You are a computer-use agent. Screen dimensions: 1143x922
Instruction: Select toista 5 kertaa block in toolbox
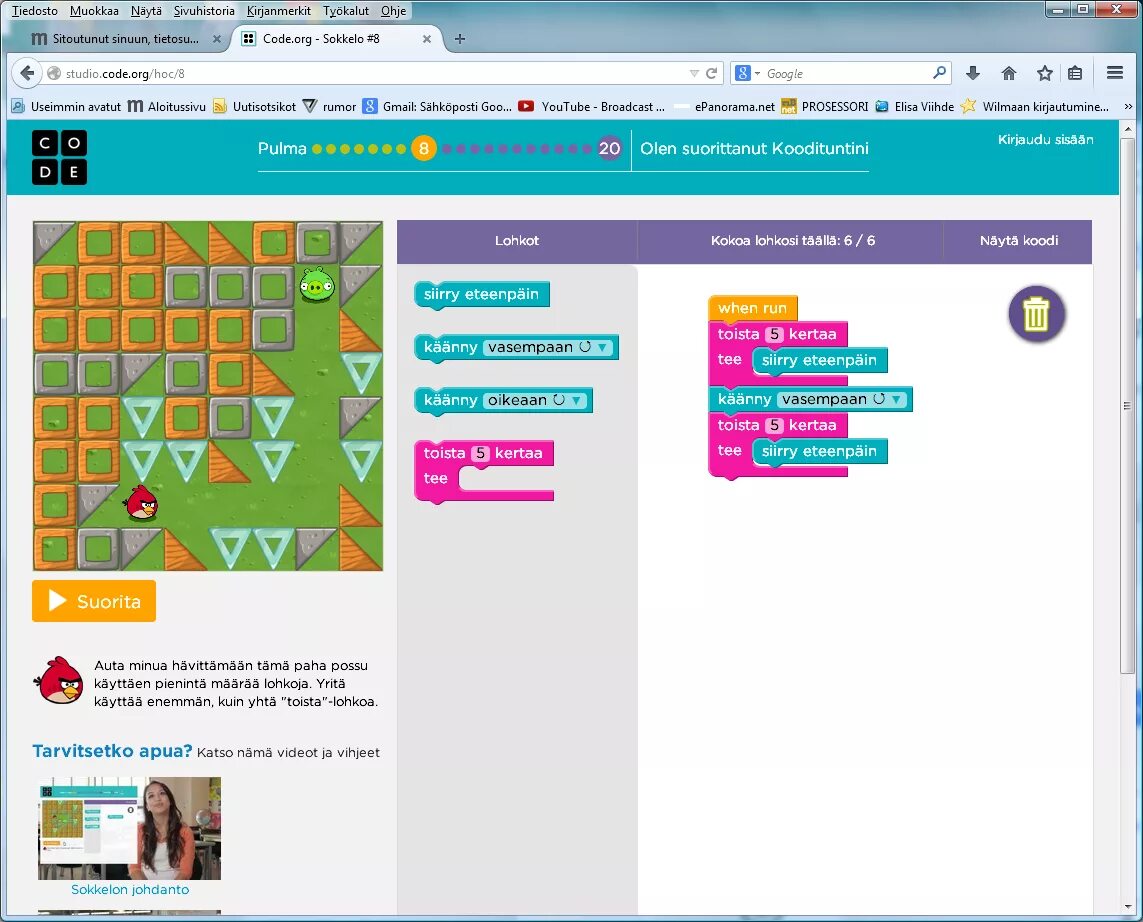(x=483, y=470)
